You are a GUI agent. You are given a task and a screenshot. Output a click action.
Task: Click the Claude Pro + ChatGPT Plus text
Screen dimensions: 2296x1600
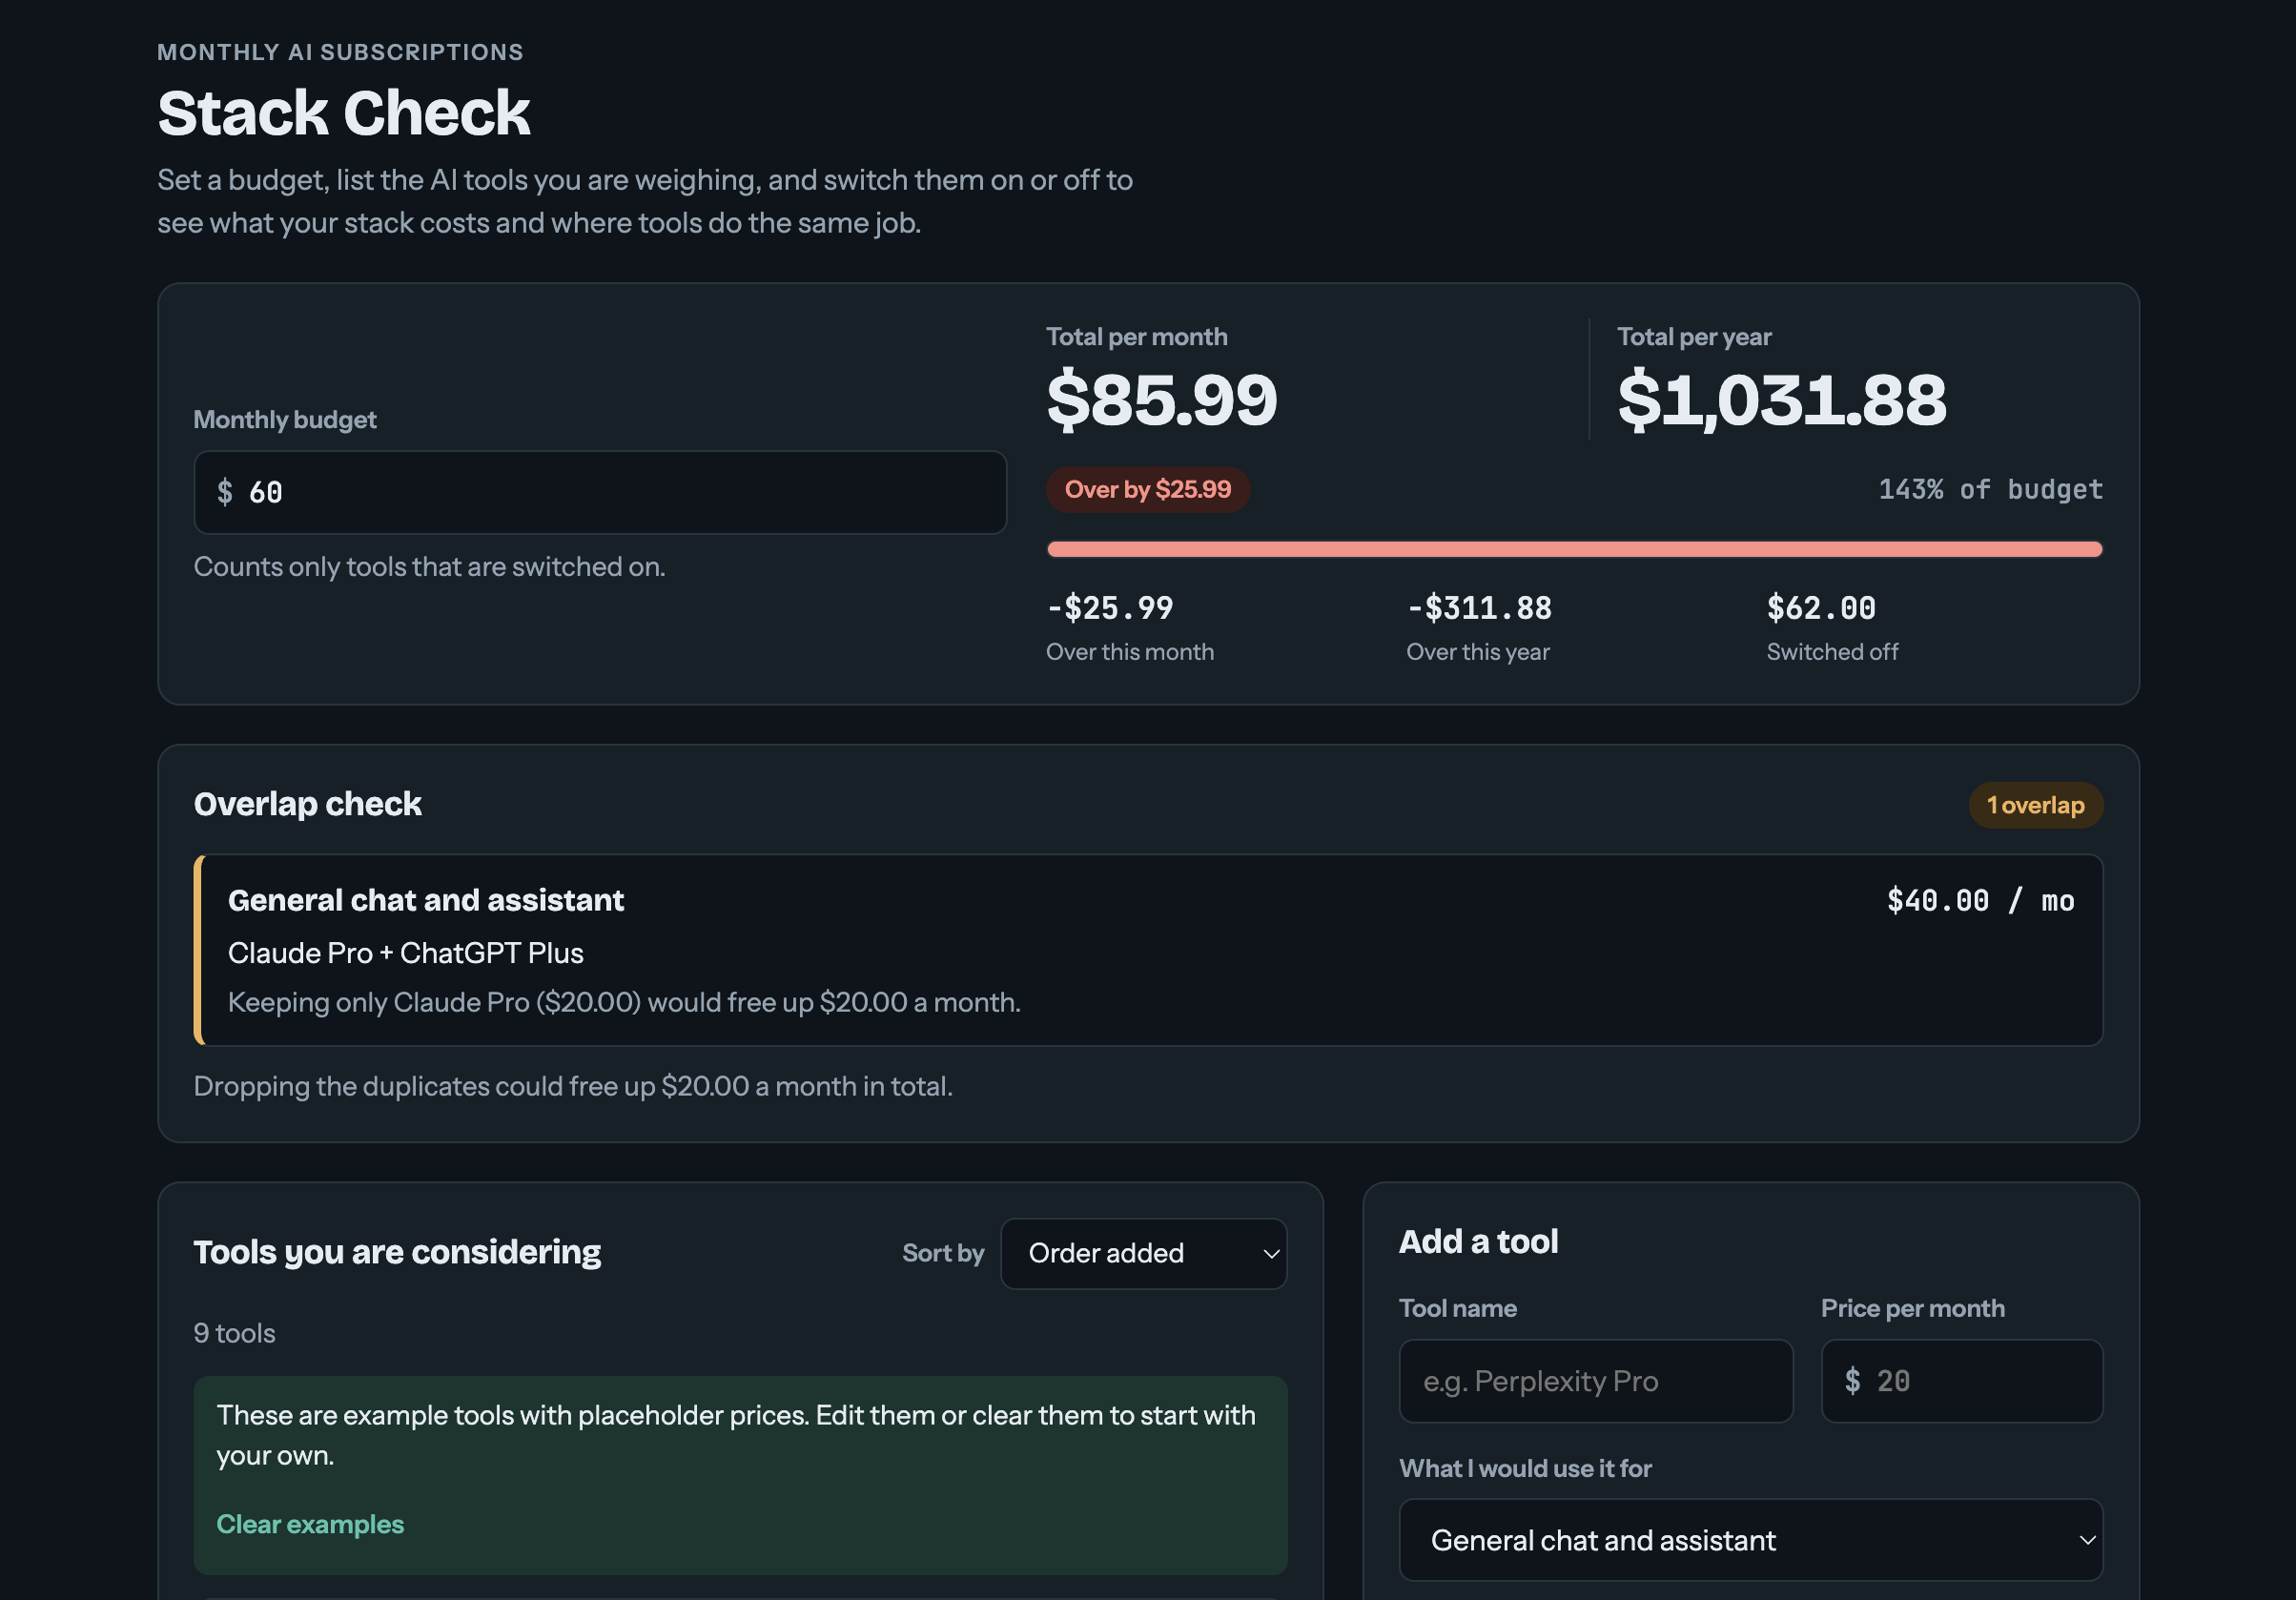pos(406,953)
